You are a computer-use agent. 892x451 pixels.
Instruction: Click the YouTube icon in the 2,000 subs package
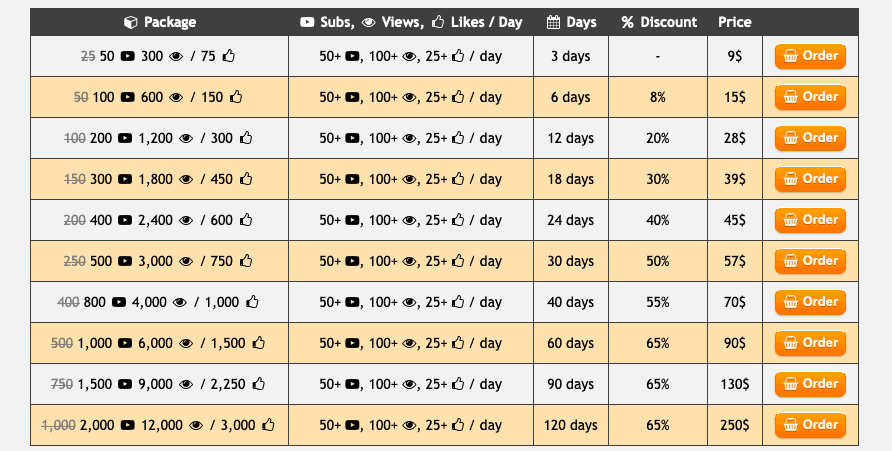point(128,425)
